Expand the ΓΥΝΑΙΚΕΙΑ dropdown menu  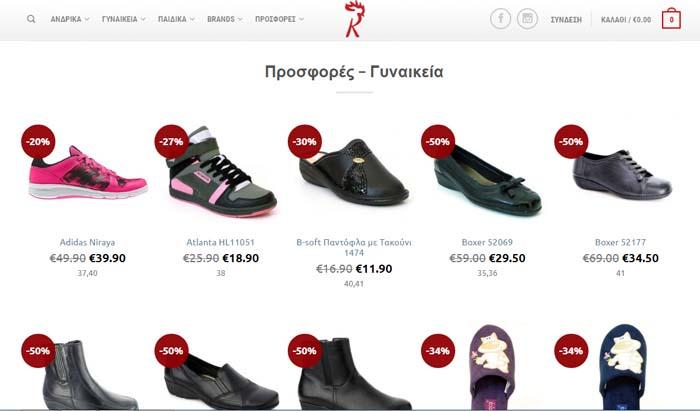[x=124, y=19]
